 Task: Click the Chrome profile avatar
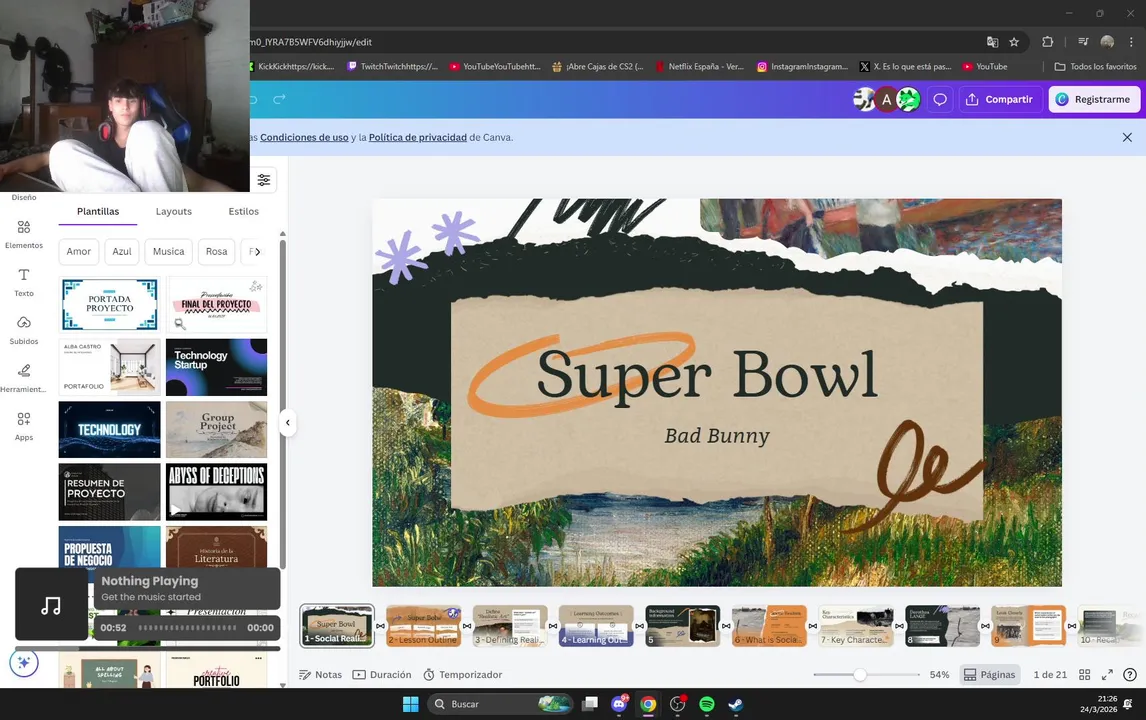[x=1107, y=42]
